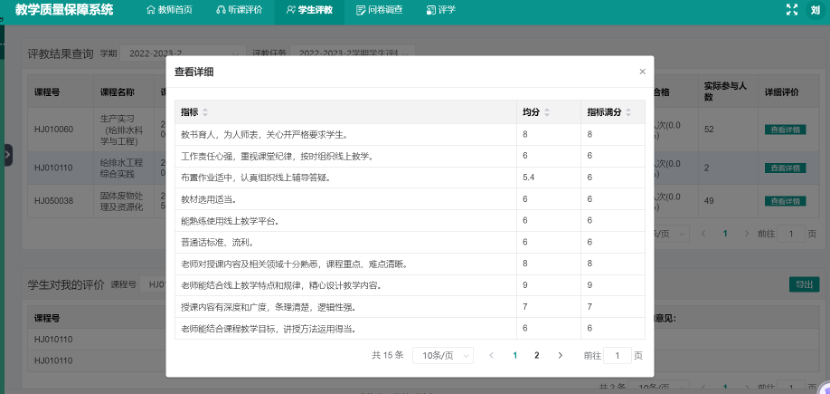
Task: Go to previous page in dialog
Action: point(491,355)
